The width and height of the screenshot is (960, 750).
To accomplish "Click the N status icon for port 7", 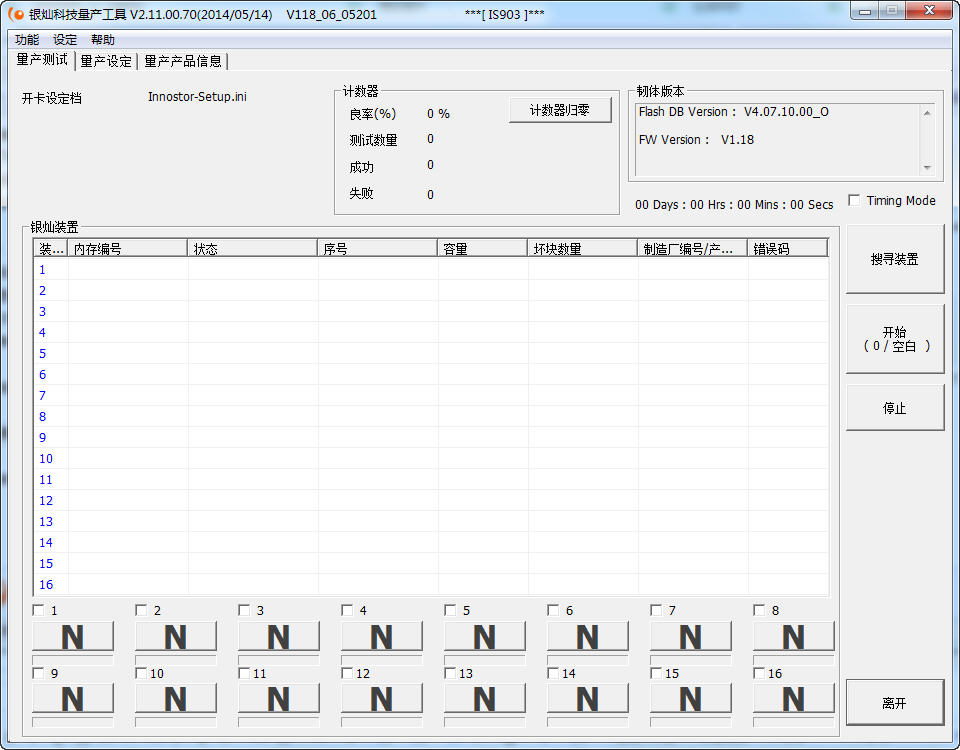I will pyautogui.click(x=691, y=637).
